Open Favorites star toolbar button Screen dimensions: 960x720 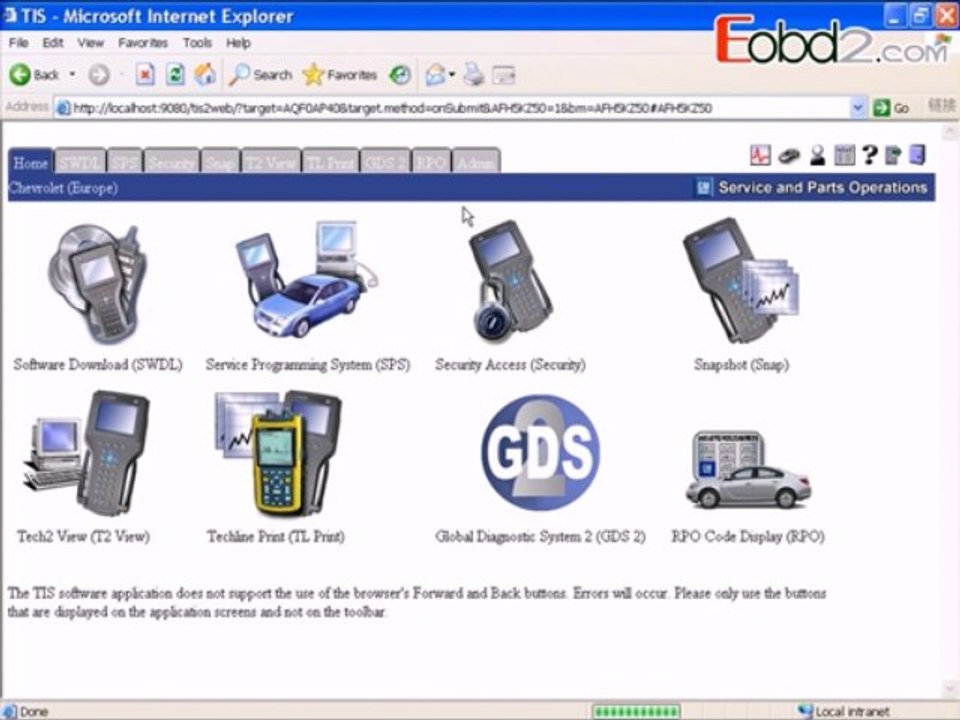[340, 75]
